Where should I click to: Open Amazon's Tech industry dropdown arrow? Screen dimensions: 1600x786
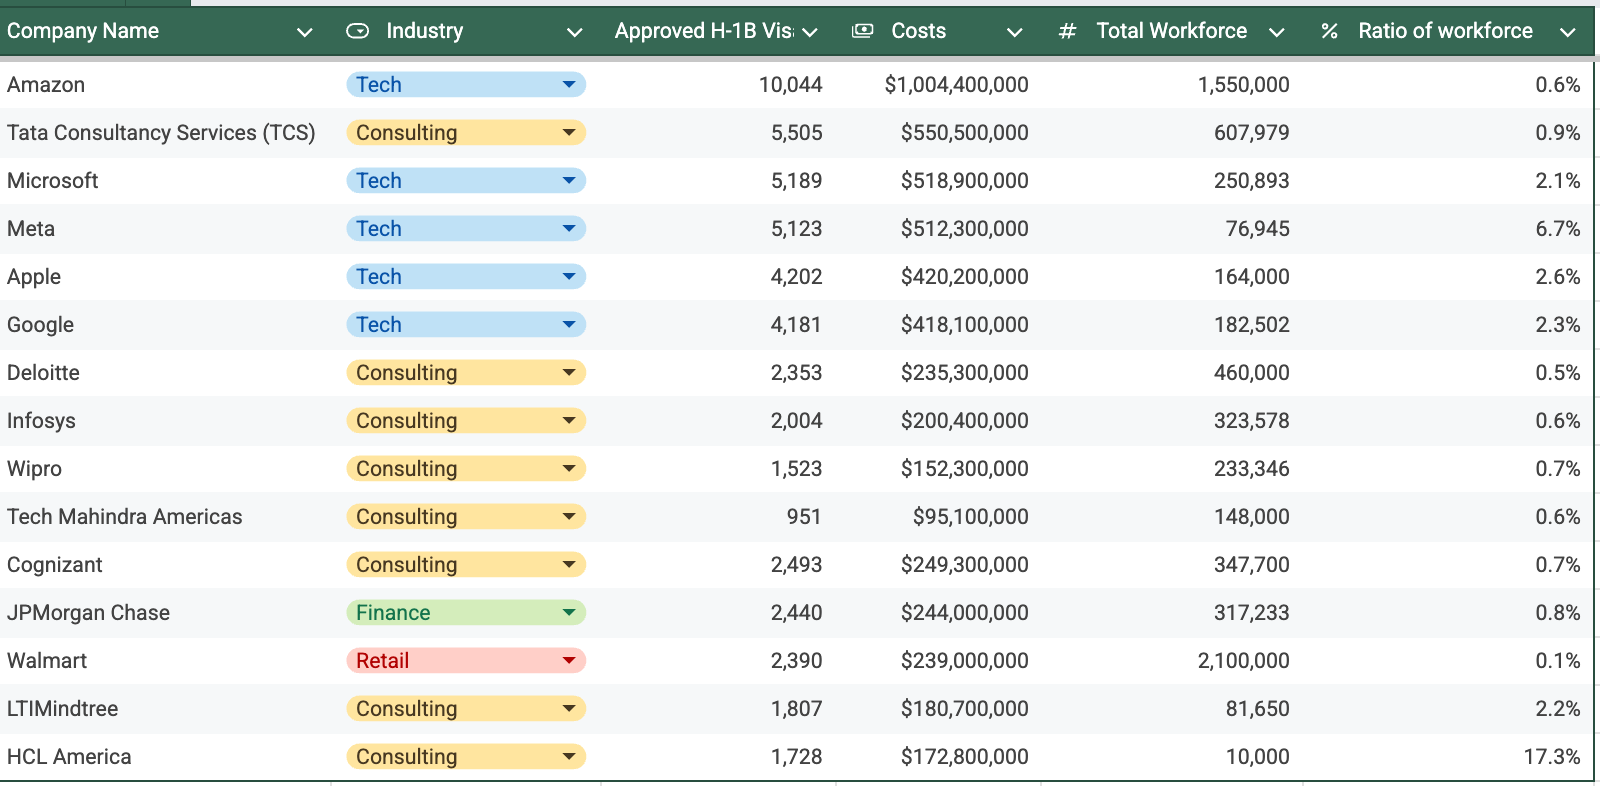coord(569,85)
